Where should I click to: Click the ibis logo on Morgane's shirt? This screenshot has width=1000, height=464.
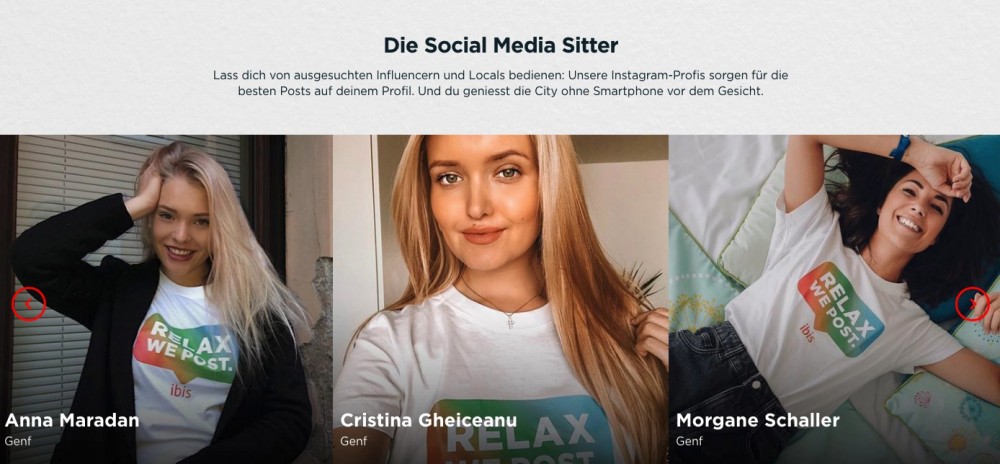click(x=807, y=332)
